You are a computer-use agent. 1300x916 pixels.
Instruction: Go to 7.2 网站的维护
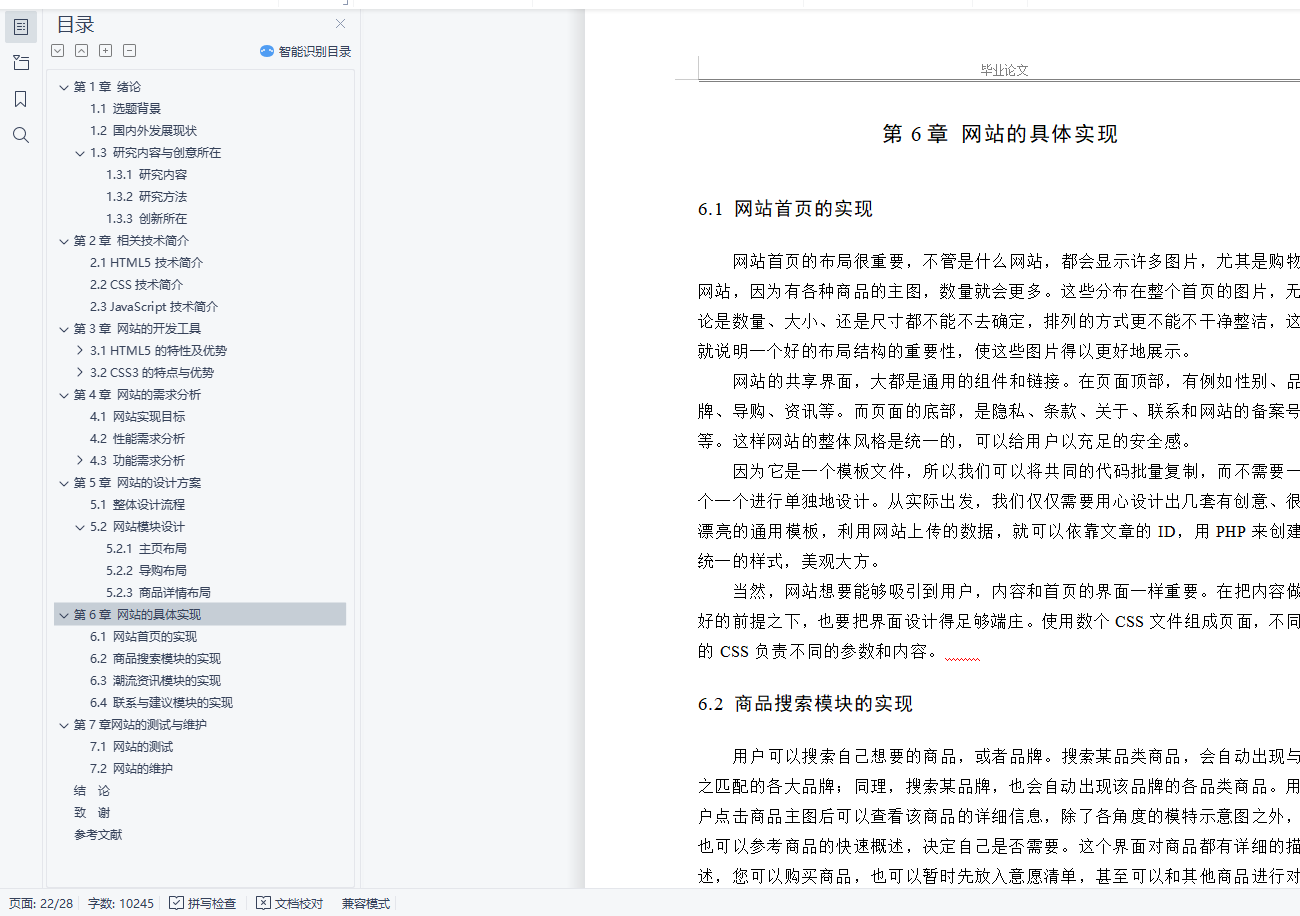[131, 769]
